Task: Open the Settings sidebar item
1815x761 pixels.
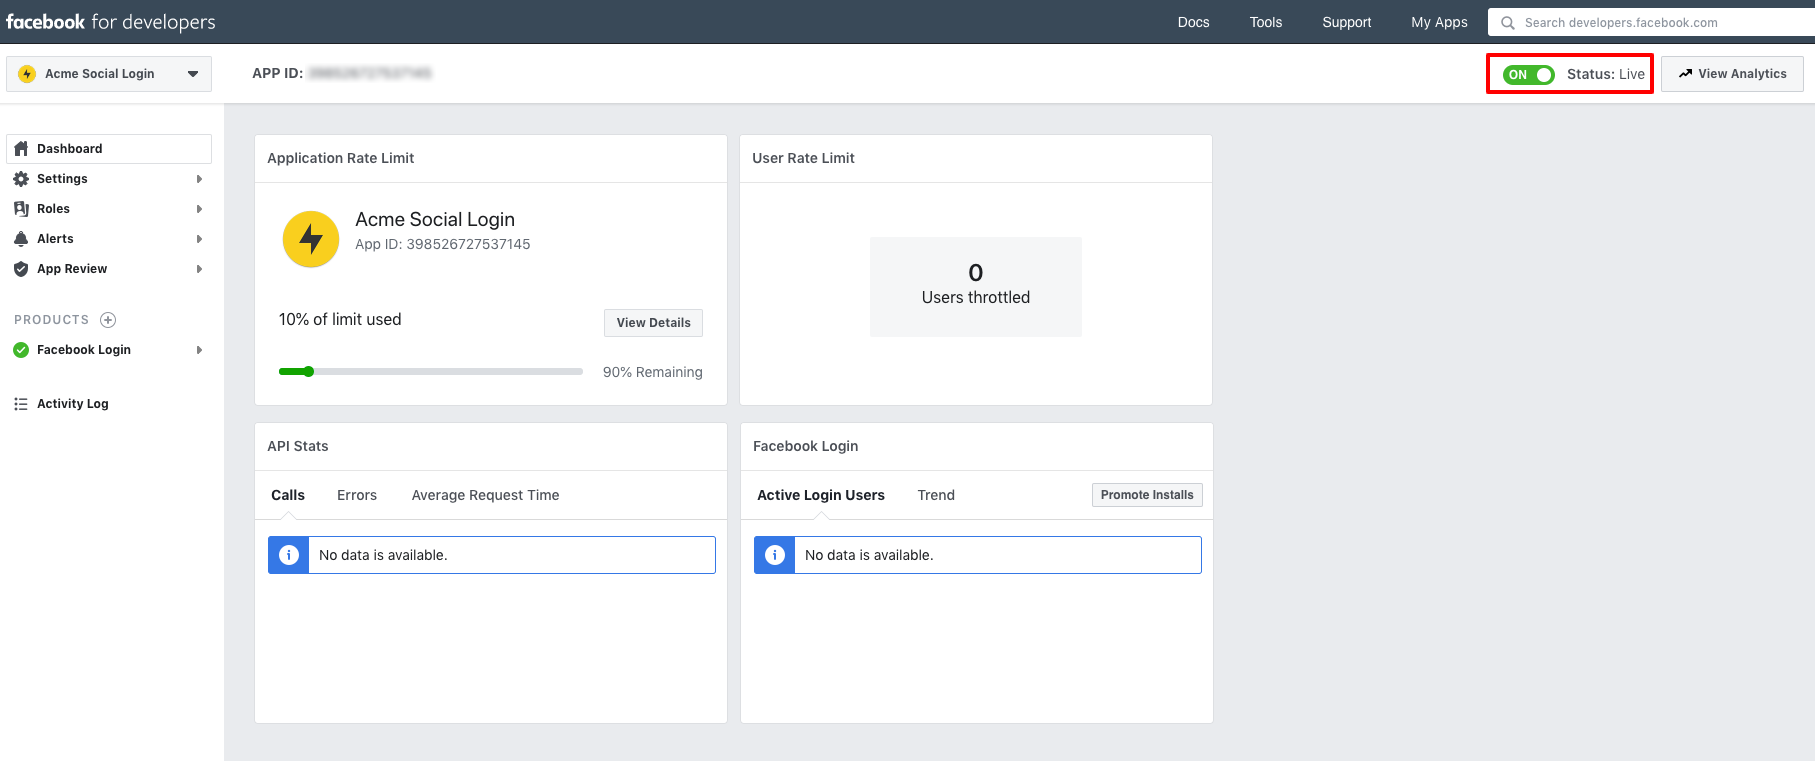Action: 109,179
